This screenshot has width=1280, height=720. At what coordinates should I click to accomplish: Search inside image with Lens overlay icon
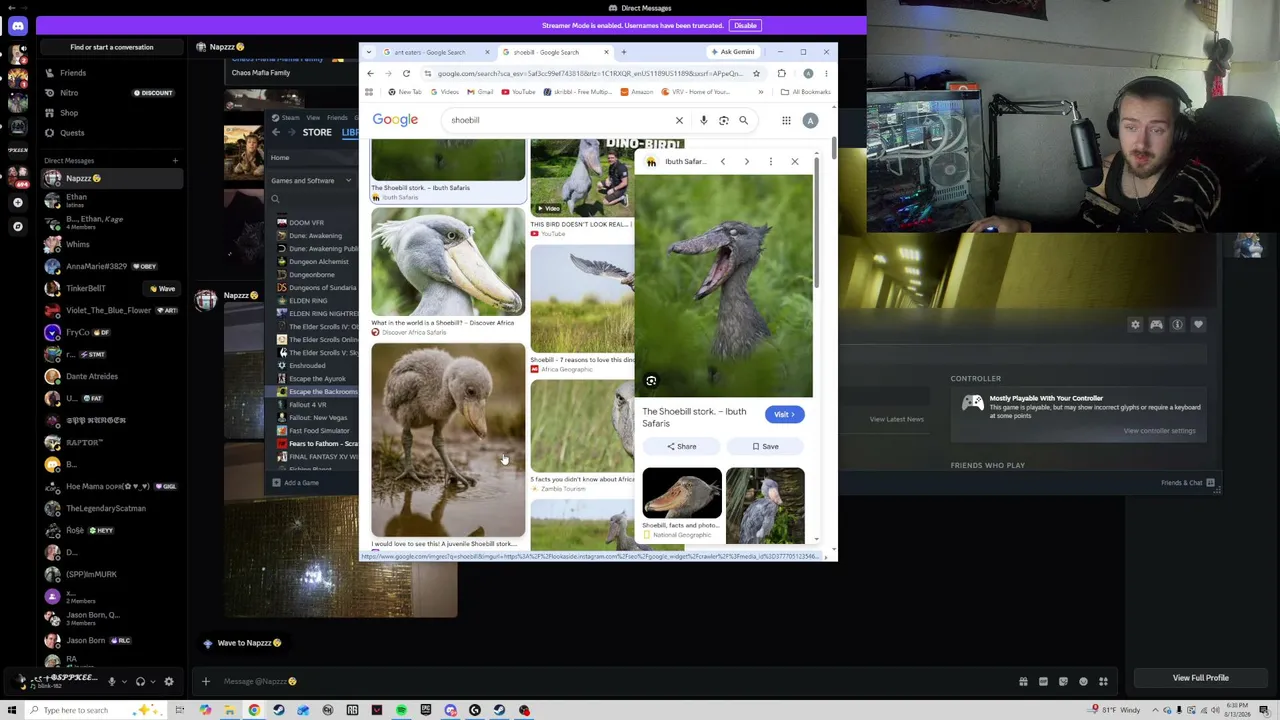651,381
